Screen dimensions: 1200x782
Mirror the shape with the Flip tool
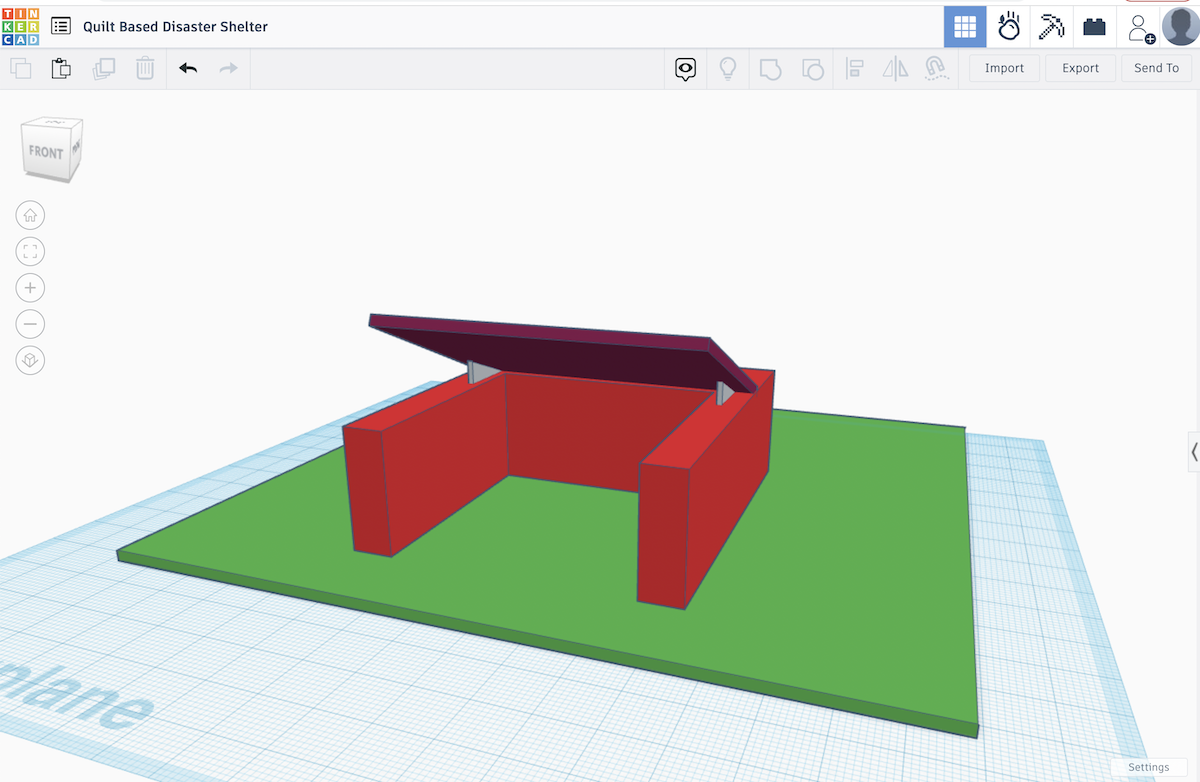894,68
